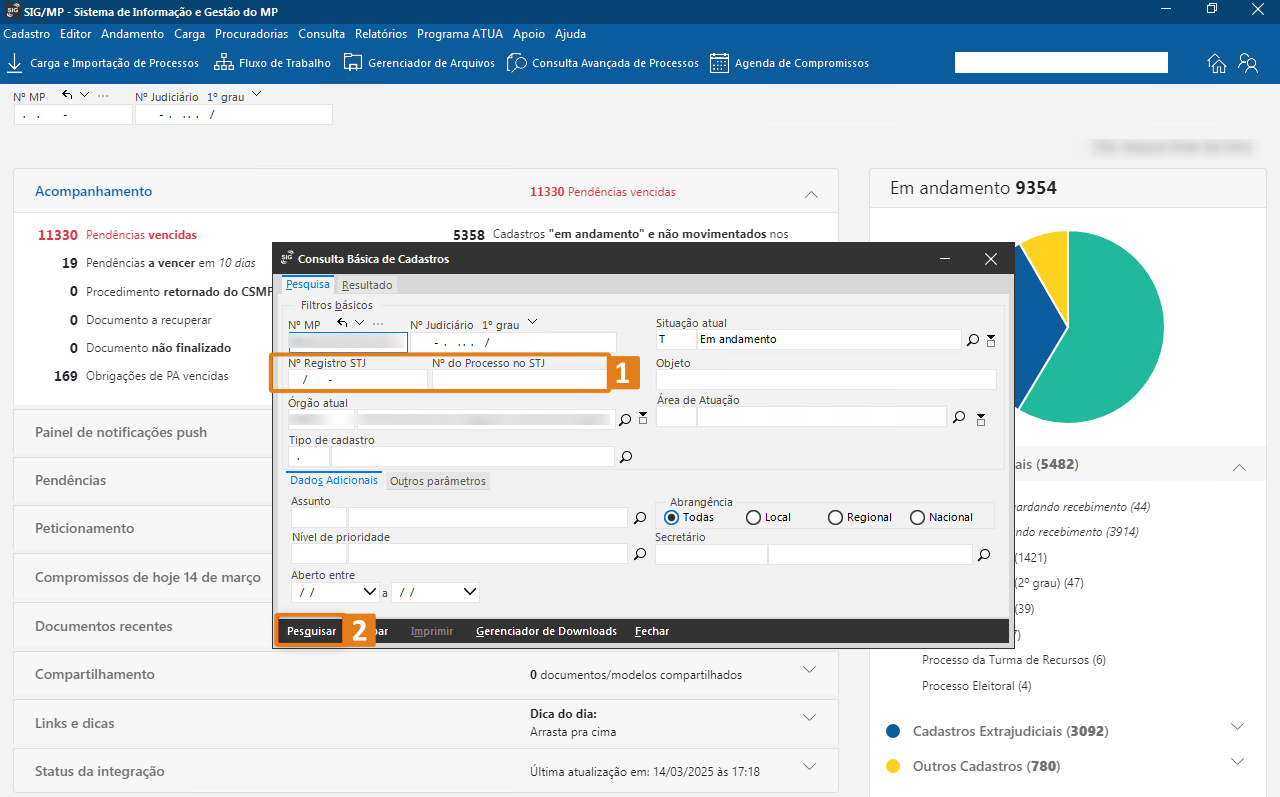The width and height of the screenshot is (1280, 797).
Task: Click the home icon in top bar
Action: pos(1217,63)
